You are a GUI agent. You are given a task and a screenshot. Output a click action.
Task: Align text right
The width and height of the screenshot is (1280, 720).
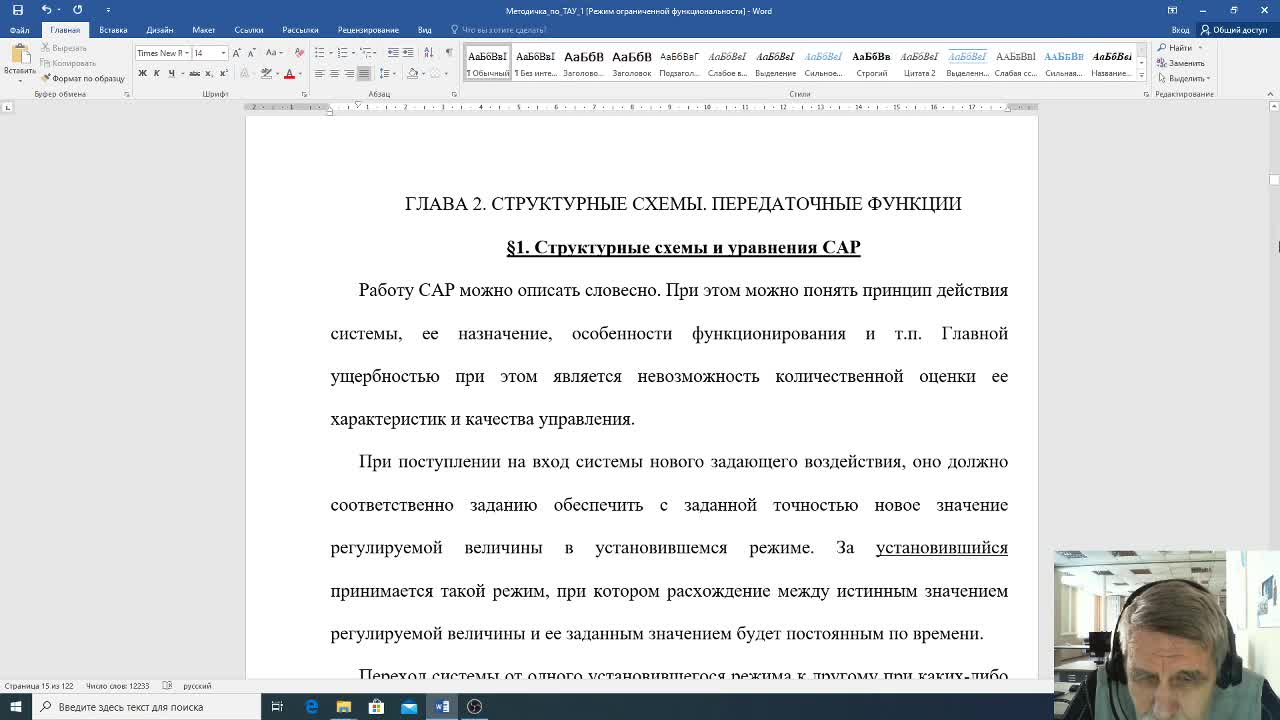(x=349, y=73)
